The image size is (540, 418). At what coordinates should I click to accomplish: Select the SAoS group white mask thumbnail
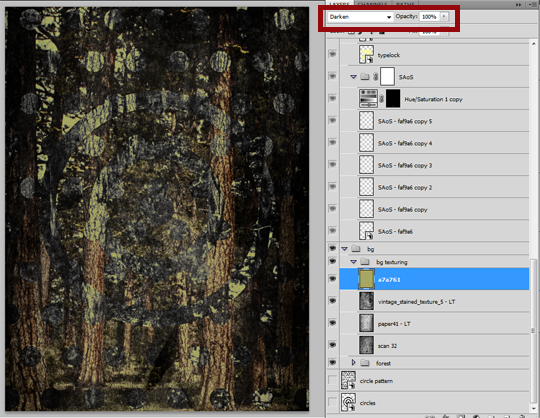click(x=387, y=76)
